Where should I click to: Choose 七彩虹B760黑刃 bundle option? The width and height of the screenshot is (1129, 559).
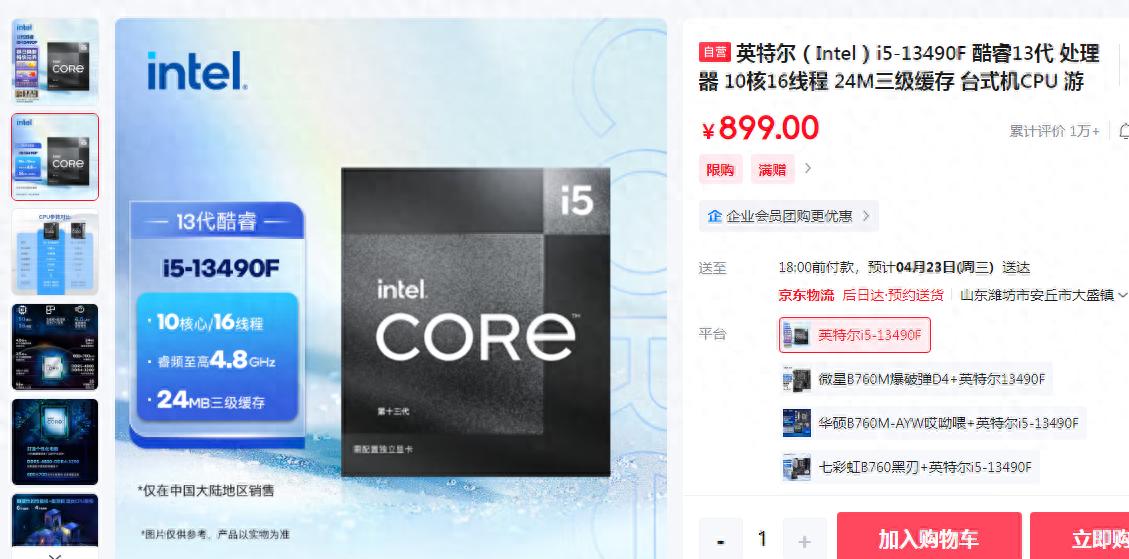point(909,467)
